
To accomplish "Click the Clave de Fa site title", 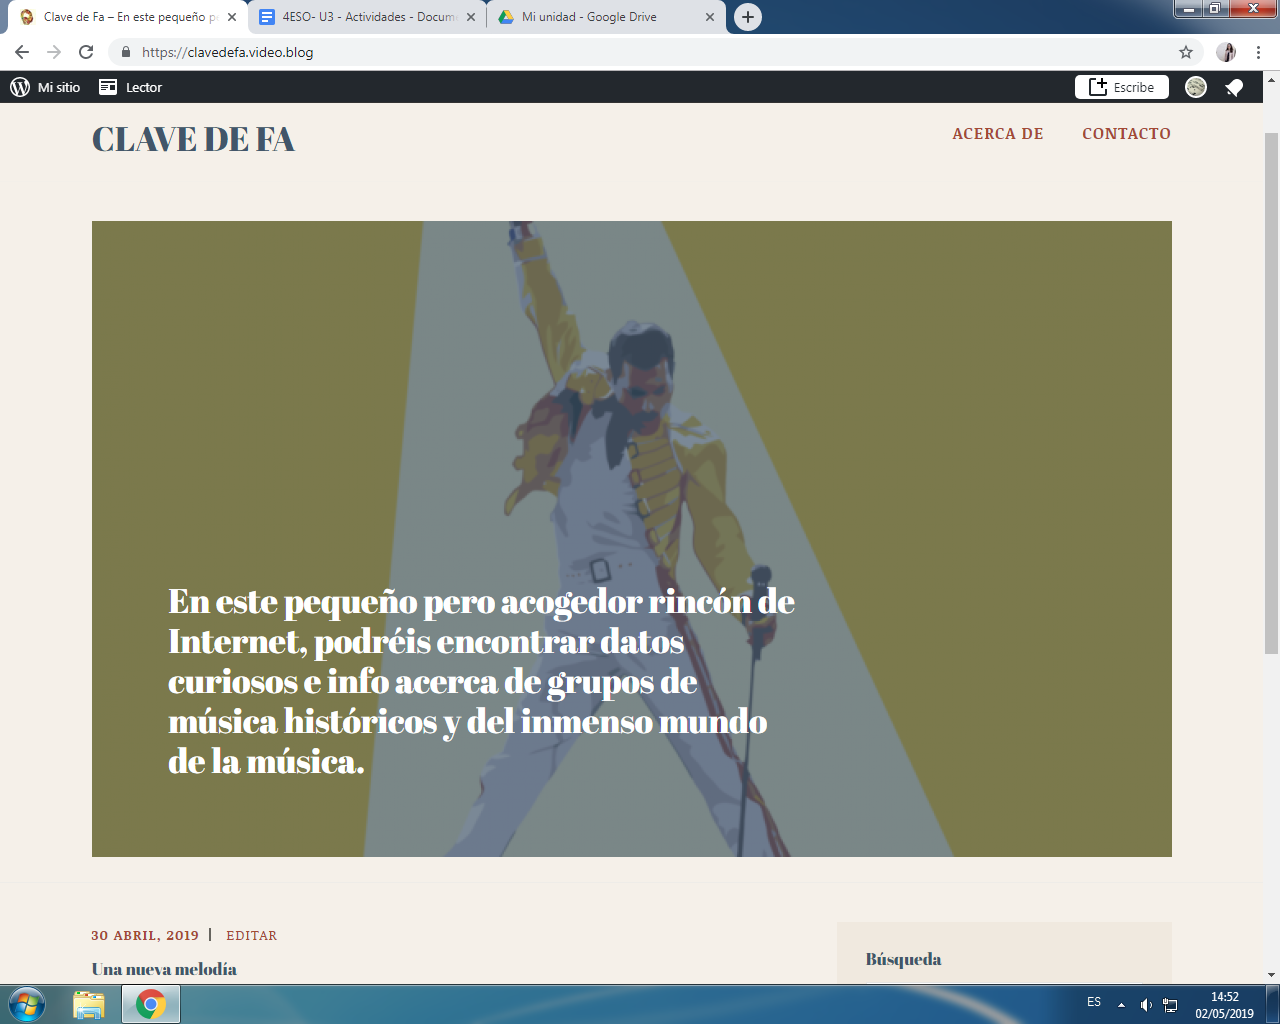I will point(193,139).
